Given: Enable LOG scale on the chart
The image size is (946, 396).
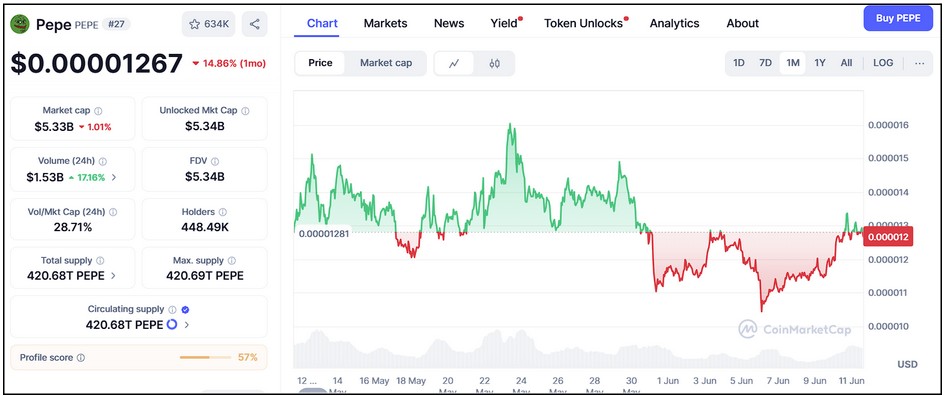Looking at the screenshot, I should (883, 63).
